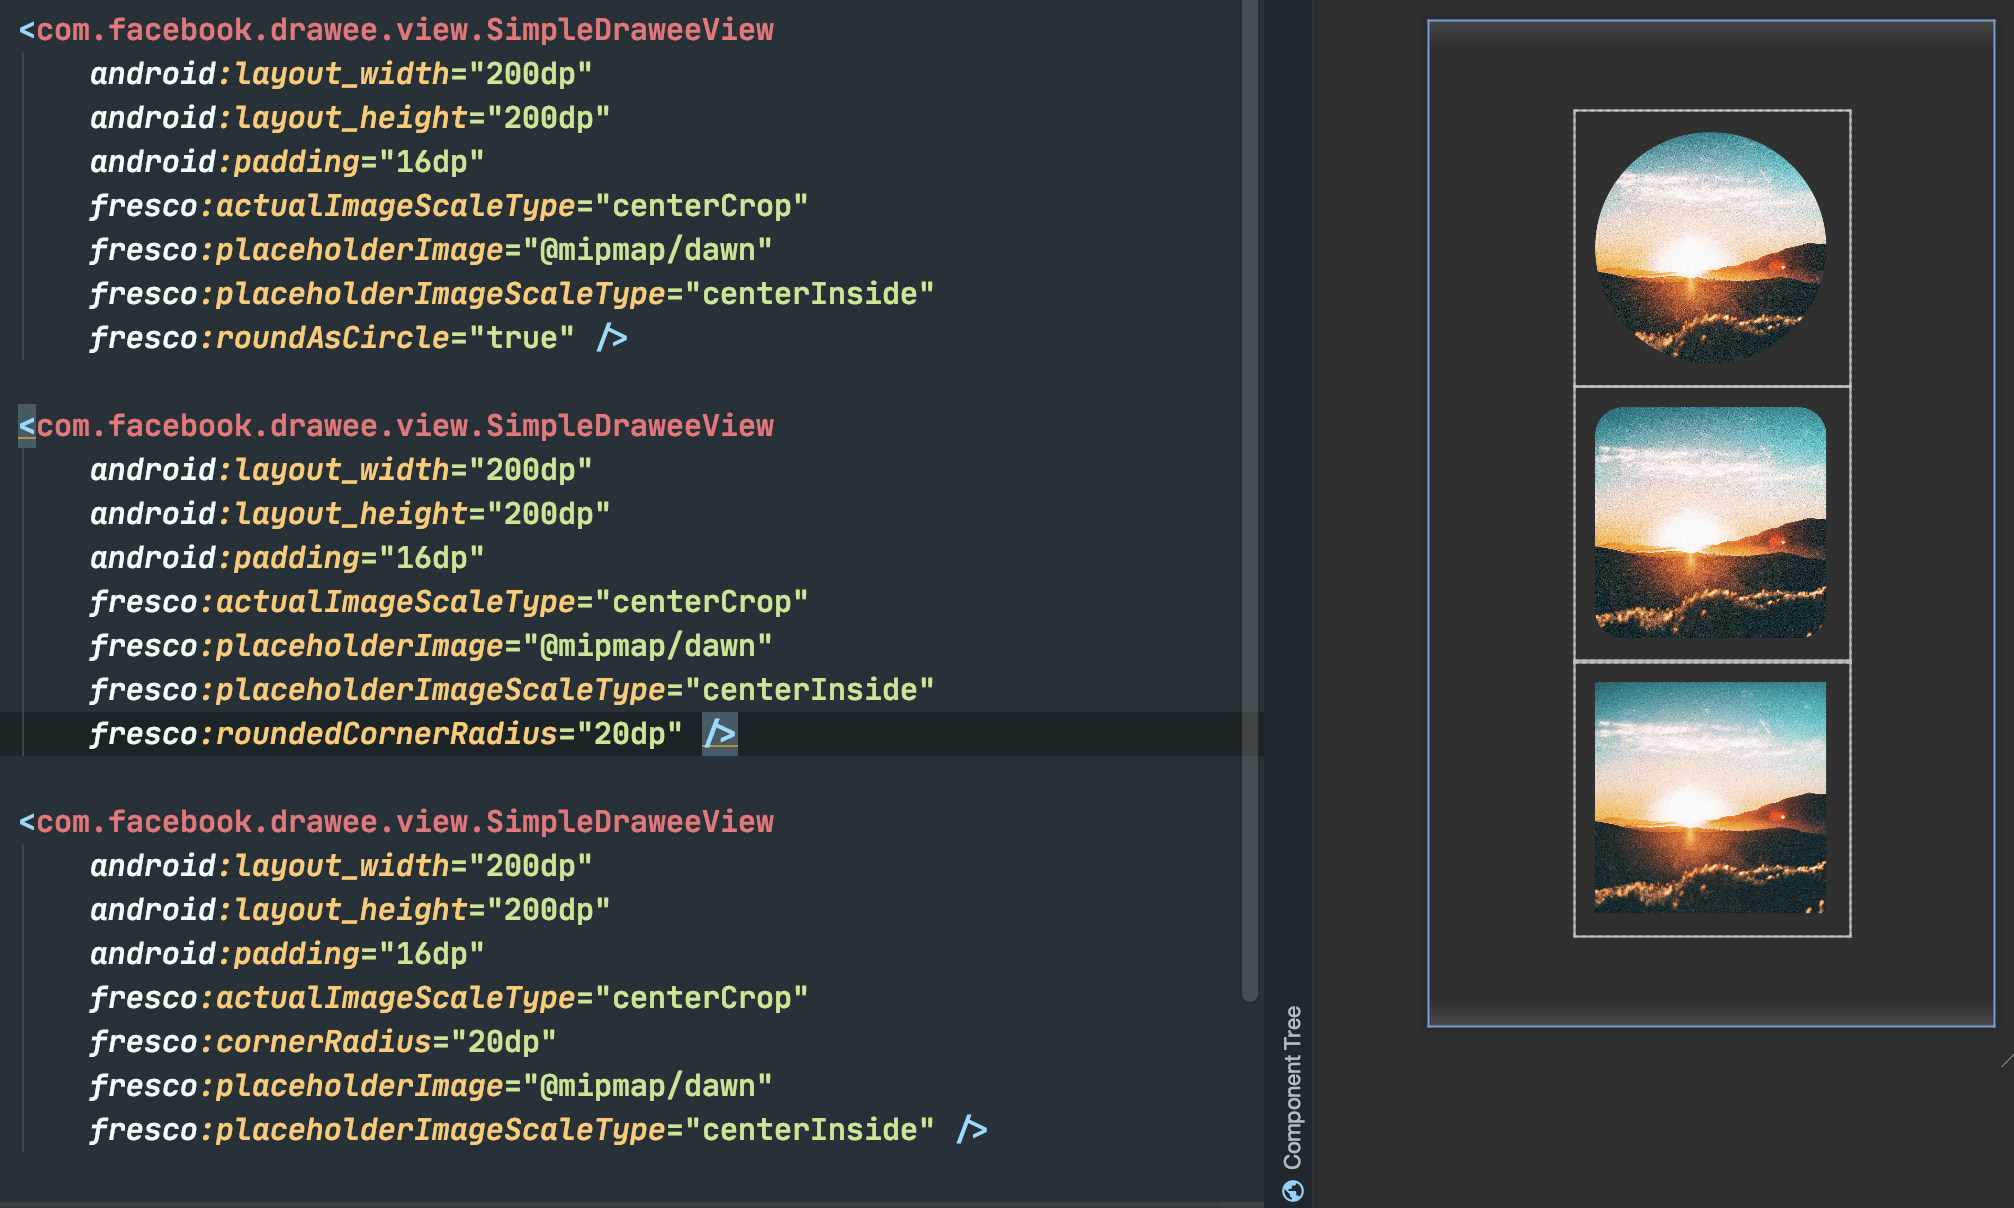Click the close-tag arrow after last placeholderImageScaleType

pos(973,1129)
